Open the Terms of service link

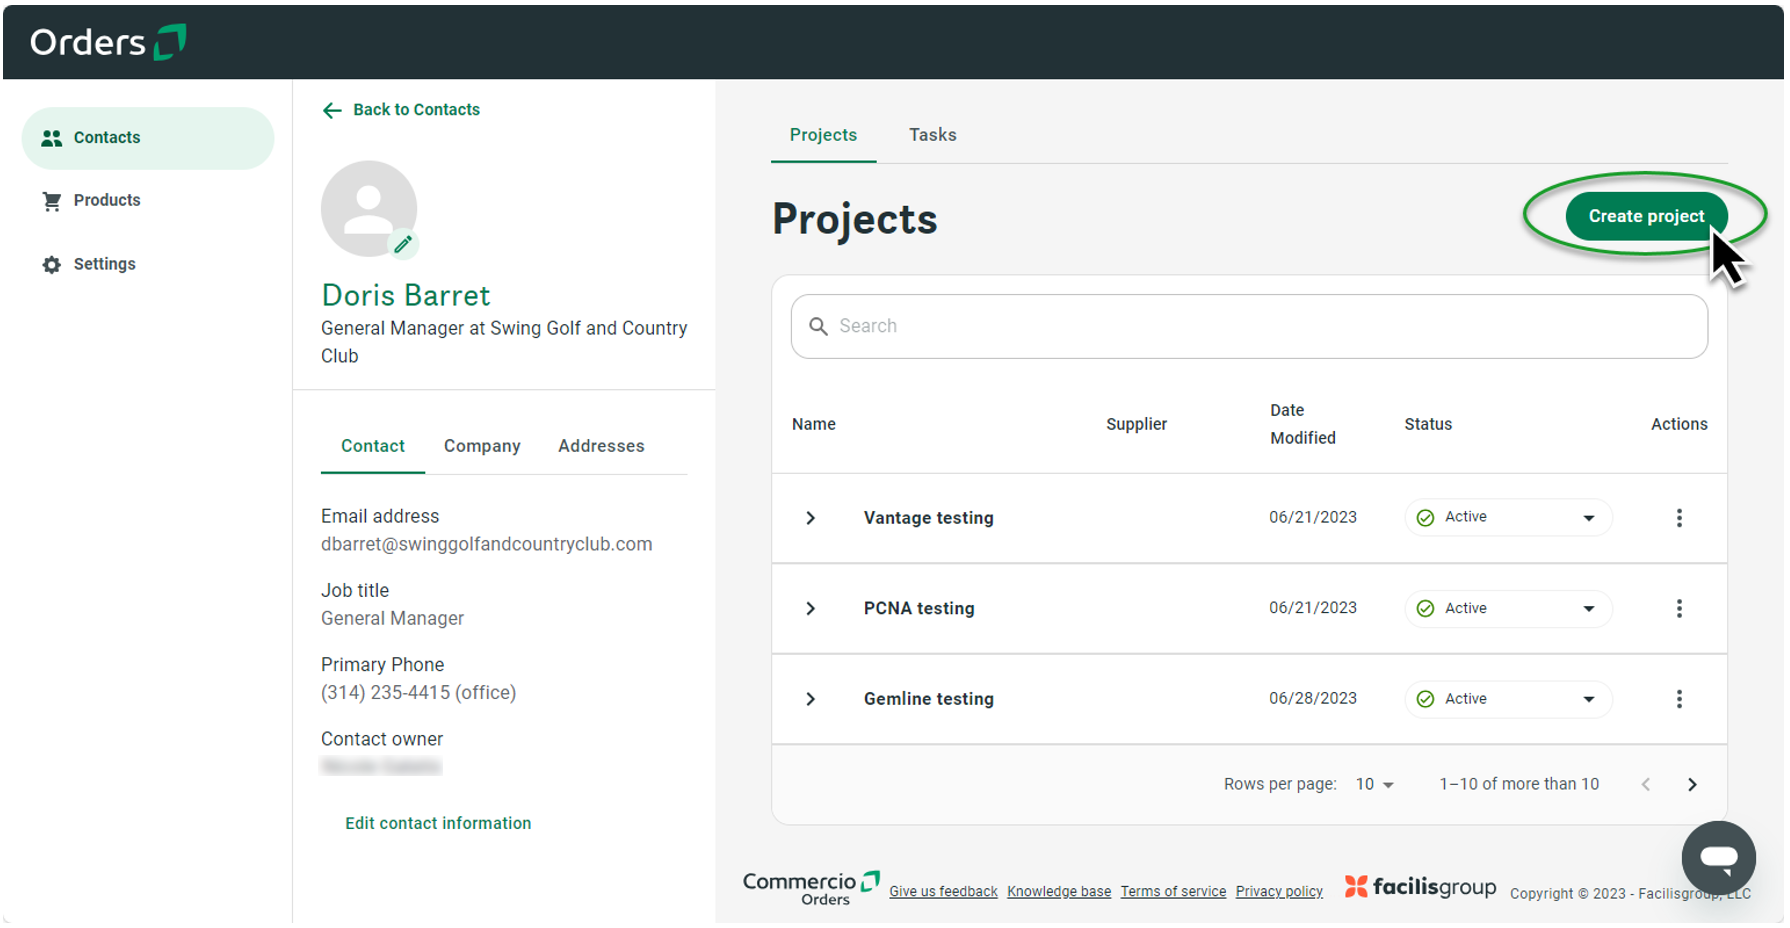1173,892
